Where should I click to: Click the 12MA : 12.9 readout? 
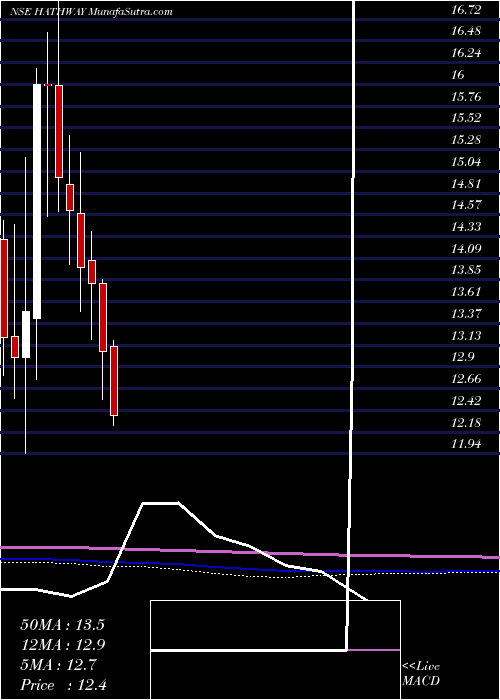coord(62,645)
